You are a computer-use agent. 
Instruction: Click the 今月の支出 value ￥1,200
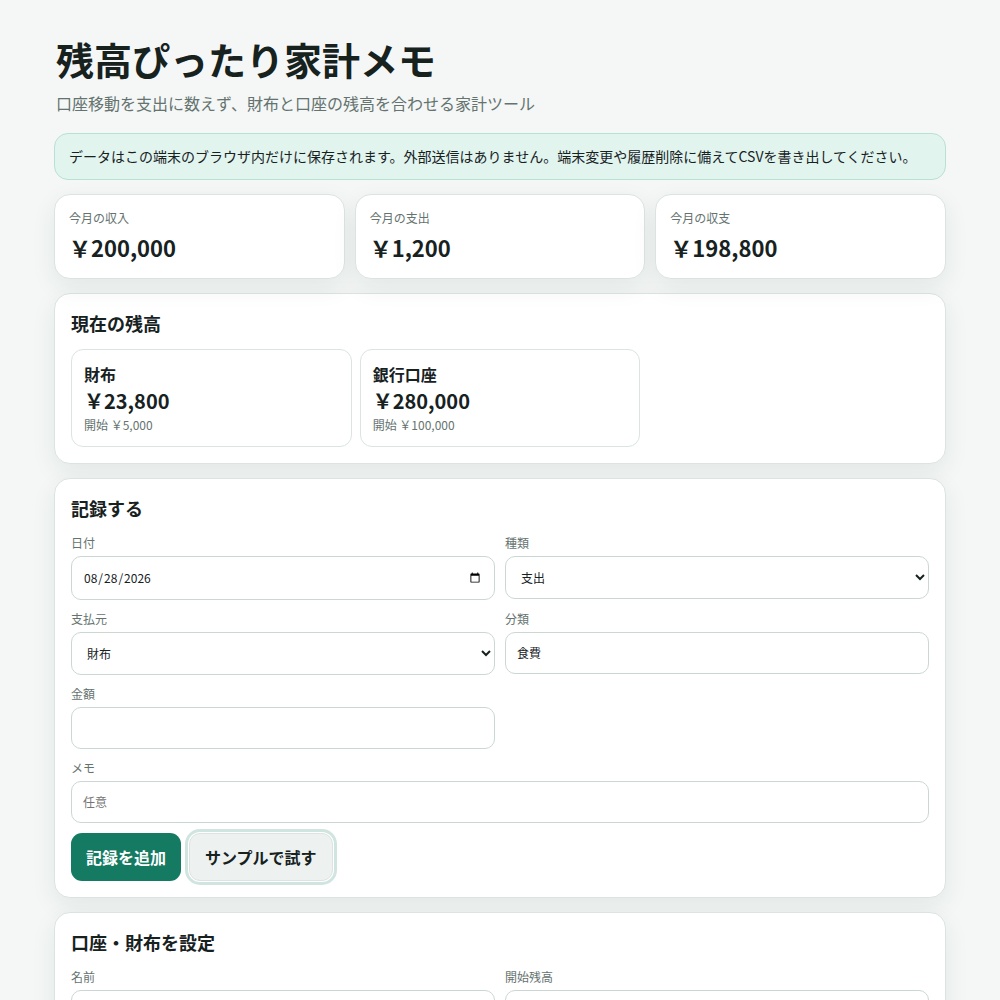(x=411, y=249)
